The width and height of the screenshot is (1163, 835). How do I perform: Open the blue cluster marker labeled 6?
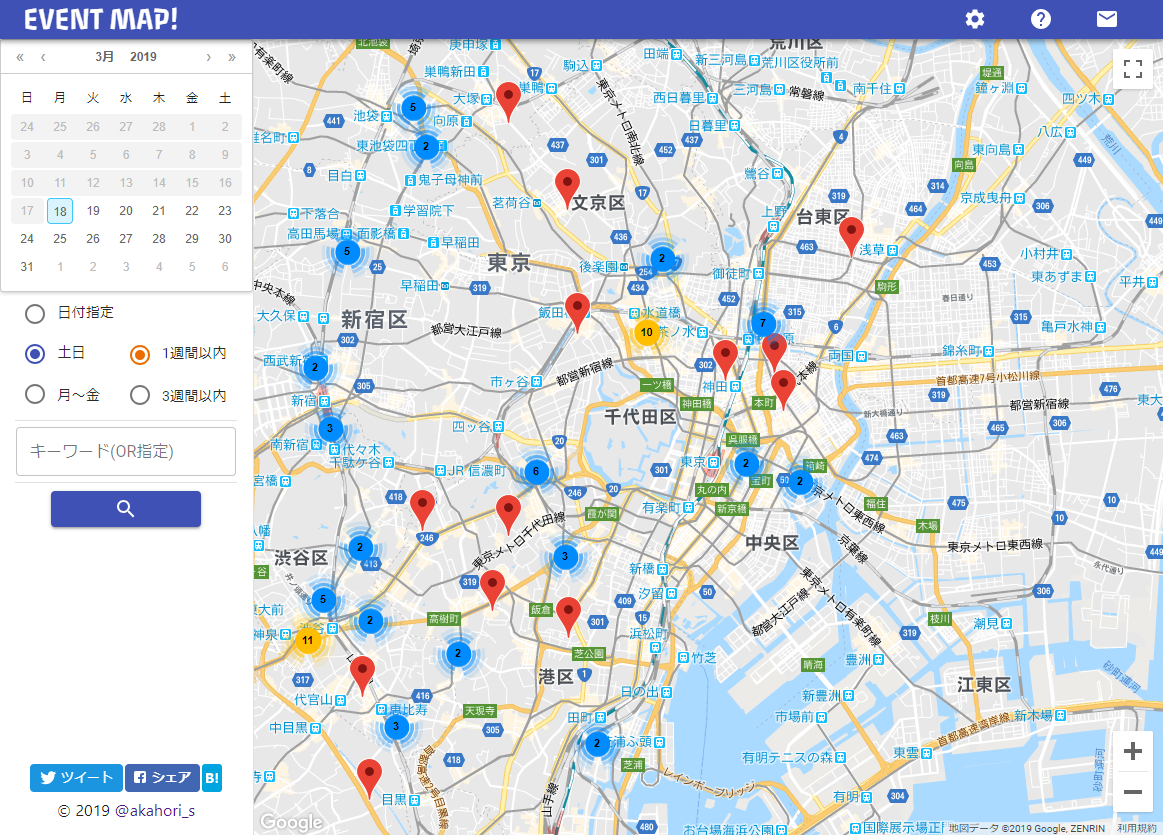(536, 471)
